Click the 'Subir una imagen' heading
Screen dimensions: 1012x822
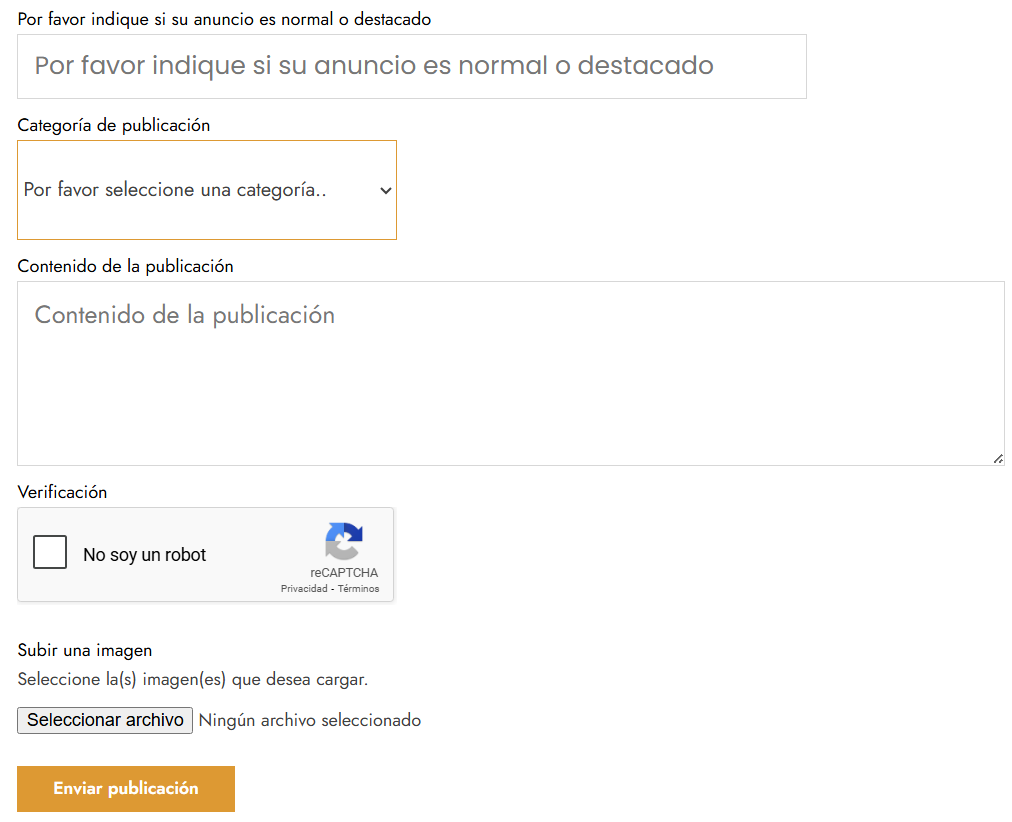tap(84, 650)
